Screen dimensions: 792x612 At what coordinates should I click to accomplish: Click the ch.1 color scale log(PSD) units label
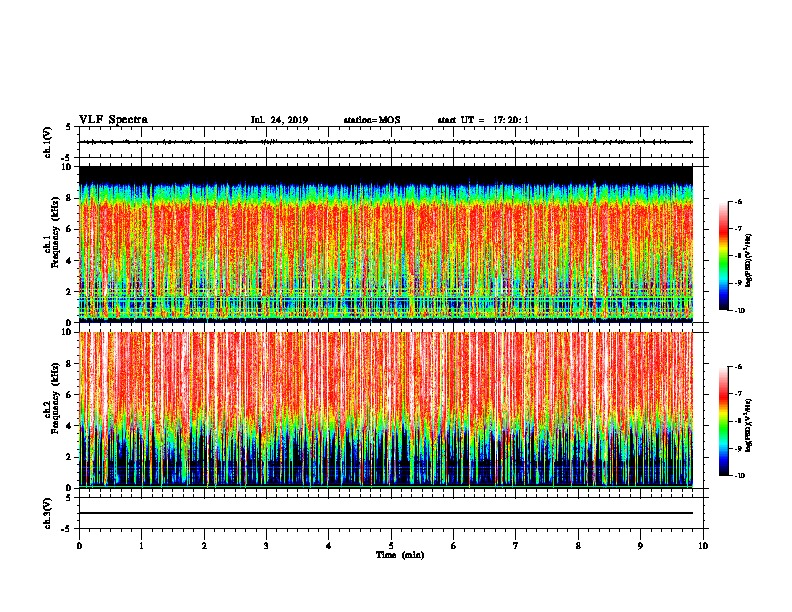click(x=749, y=260)
